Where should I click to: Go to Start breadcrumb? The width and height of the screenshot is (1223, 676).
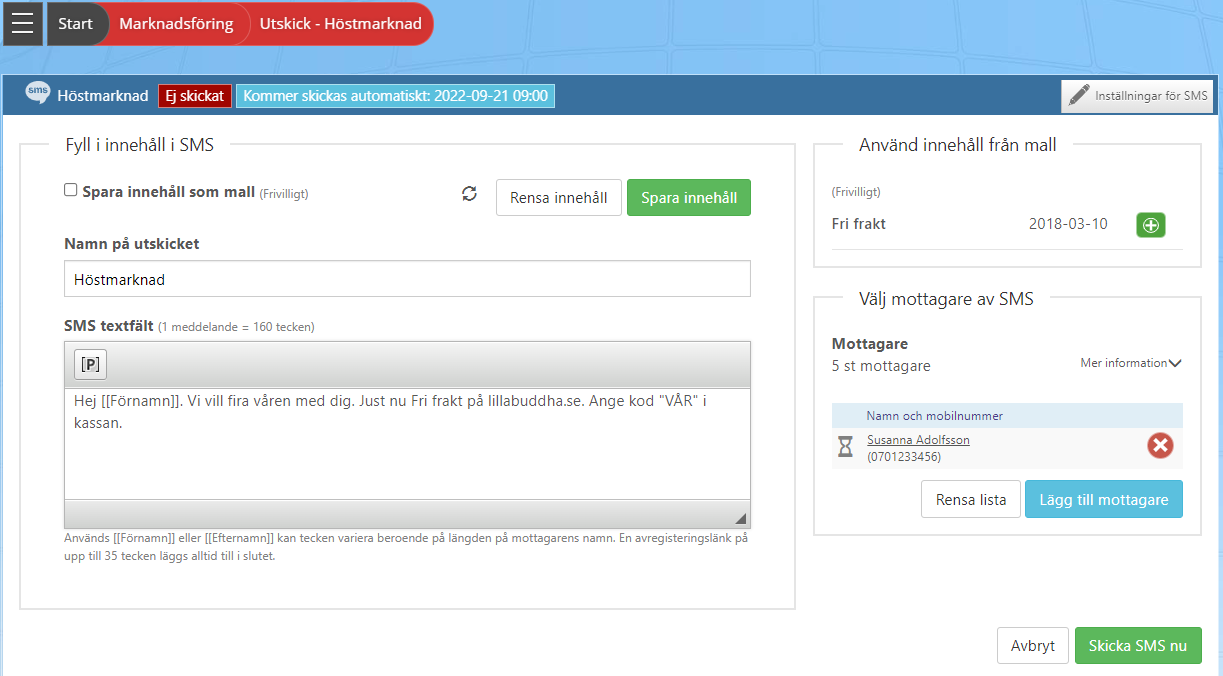coord(75,24)
